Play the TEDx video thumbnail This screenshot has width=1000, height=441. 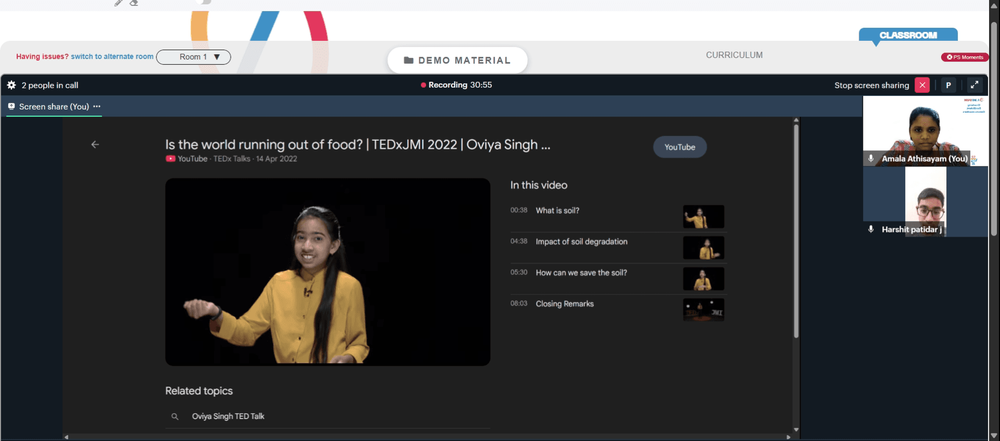point(328,272)
